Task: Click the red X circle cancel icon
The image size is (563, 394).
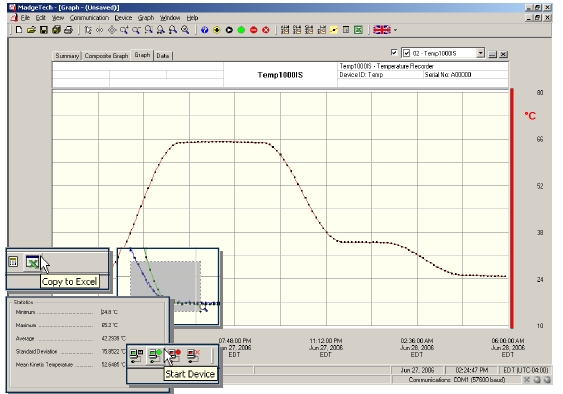Action: [266, 30]
